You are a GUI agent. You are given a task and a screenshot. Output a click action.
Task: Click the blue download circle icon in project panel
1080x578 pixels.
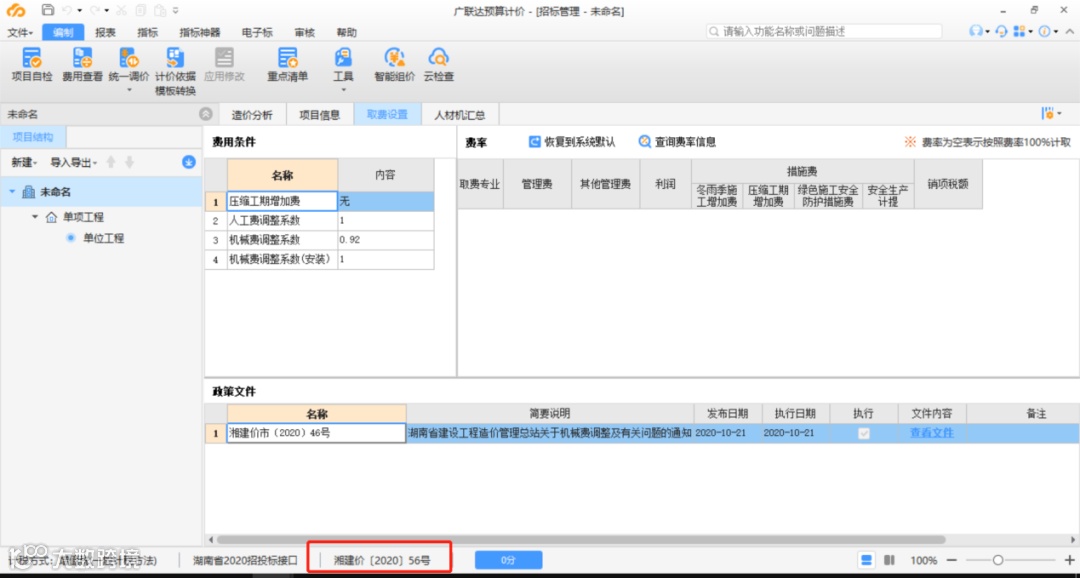189,162
